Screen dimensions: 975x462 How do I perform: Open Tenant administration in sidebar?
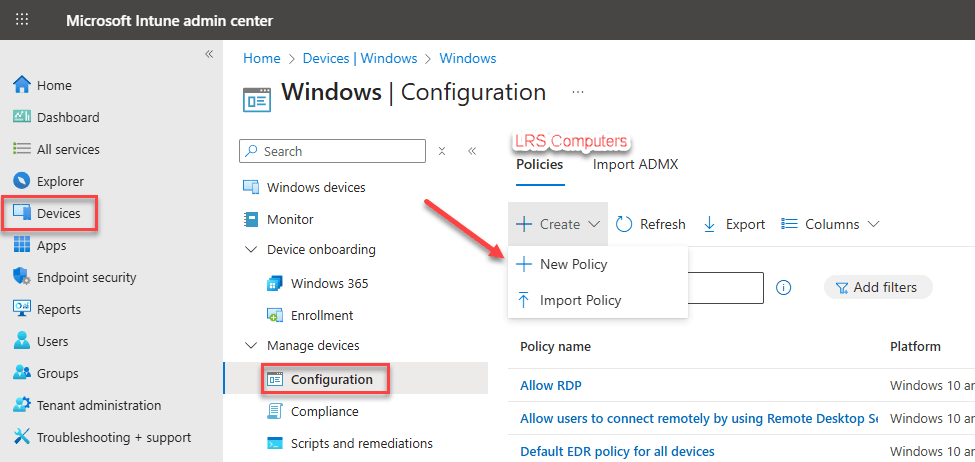point(98,405)
